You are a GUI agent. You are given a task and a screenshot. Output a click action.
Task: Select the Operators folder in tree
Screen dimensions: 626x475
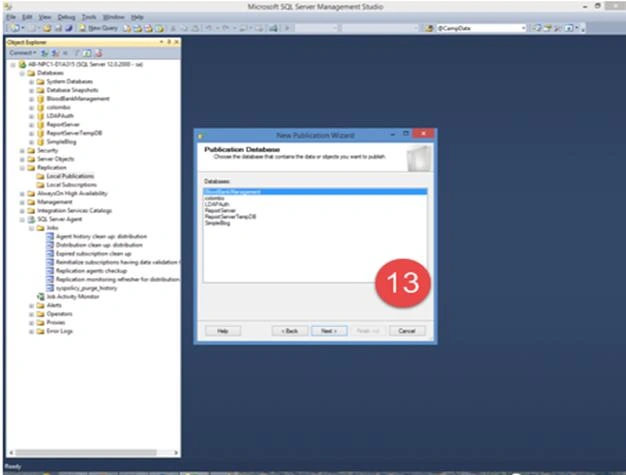[x=59, y=314]
